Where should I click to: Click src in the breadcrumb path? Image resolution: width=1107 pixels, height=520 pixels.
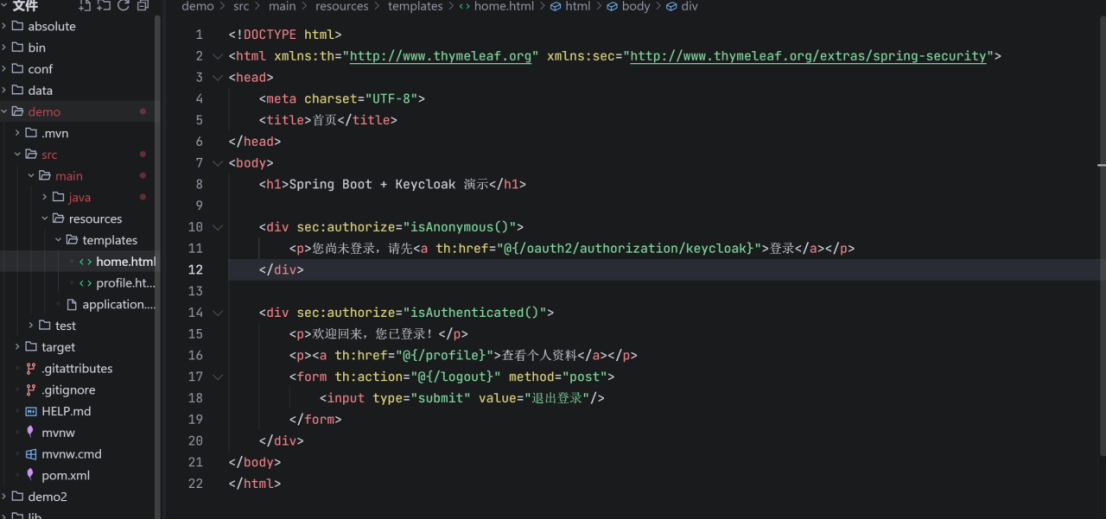tap(241, 6)
